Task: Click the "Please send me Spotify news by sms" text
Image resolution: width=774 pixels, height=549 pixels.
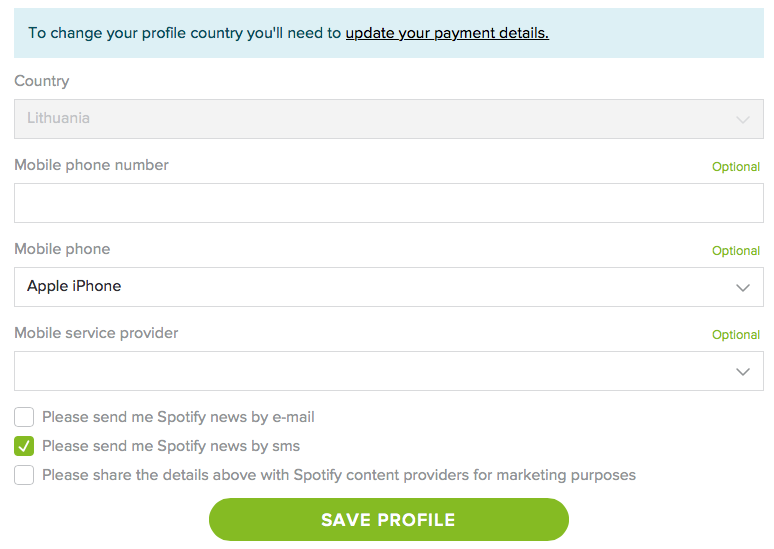Action: click(171, 446)
